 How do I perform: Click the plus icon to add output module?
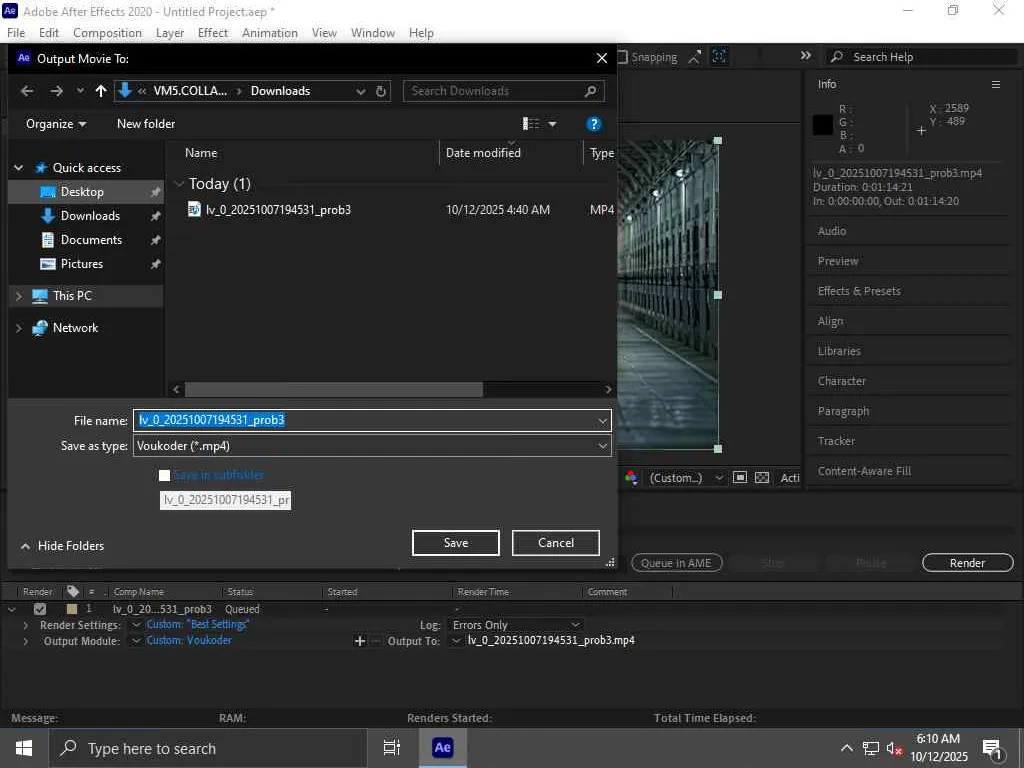360,641
